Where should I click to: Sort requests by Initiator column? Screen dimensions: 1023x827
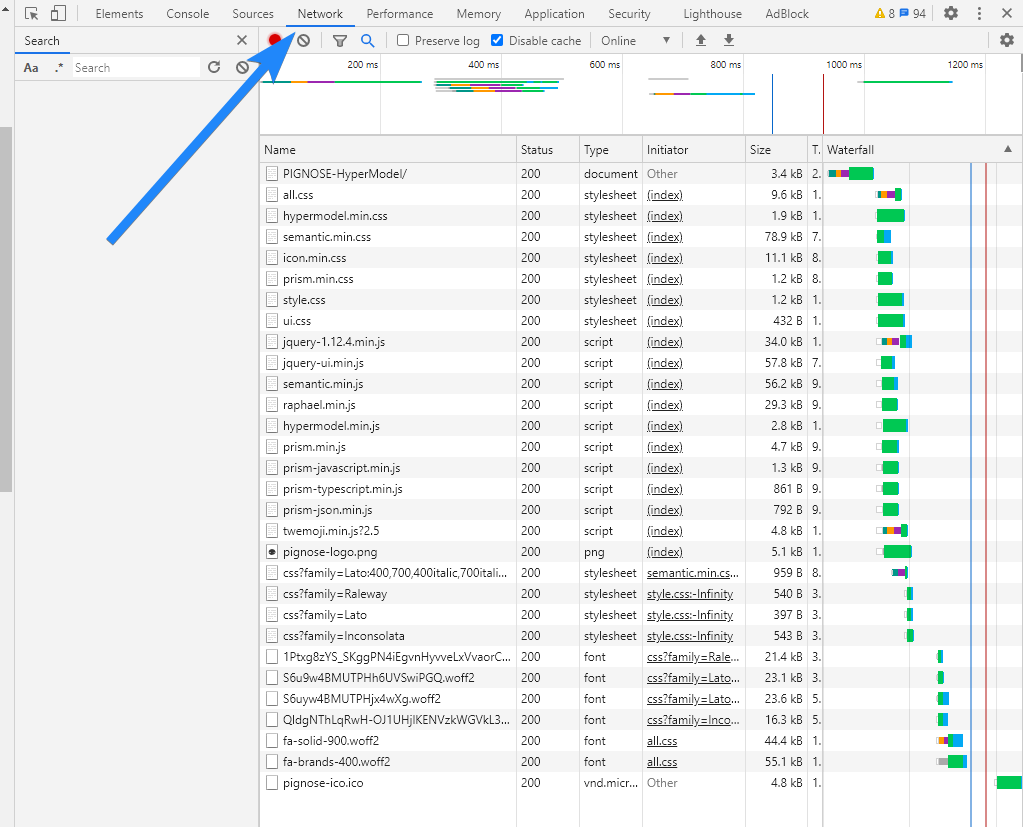pyautogui.click(x=694, y=150)
